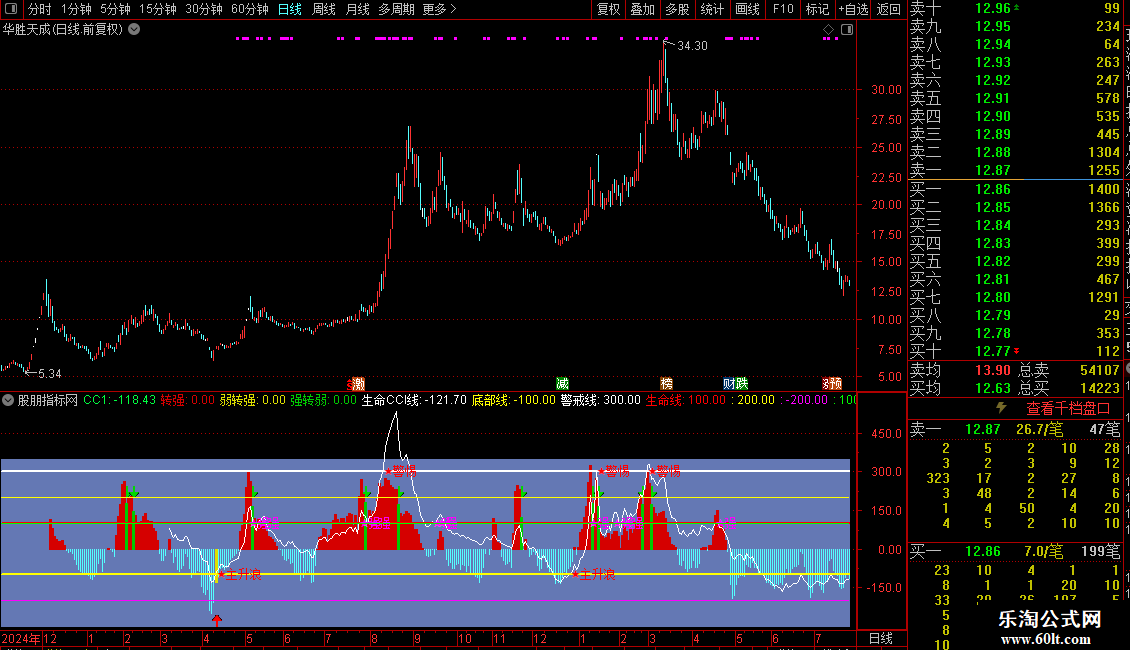1130x650 pixels.
Task: Select the 日线 daily chart tab
Action: coord(290,9)
